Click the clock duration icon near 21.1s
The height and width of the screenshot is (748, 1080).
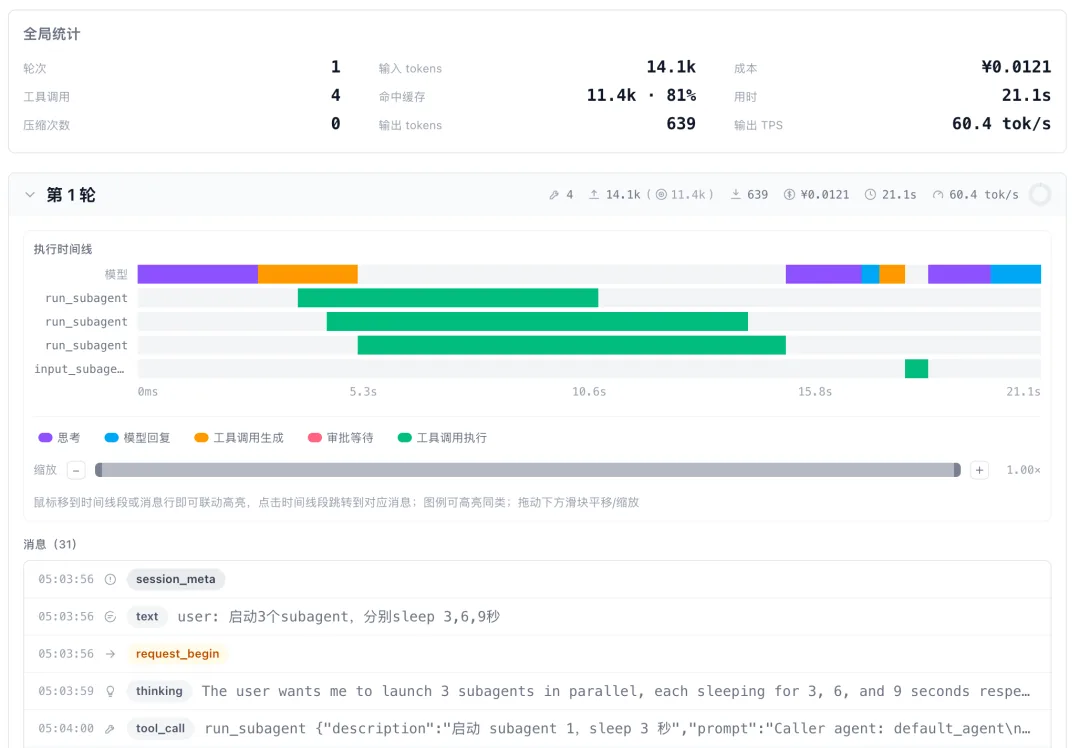(871, 195)
